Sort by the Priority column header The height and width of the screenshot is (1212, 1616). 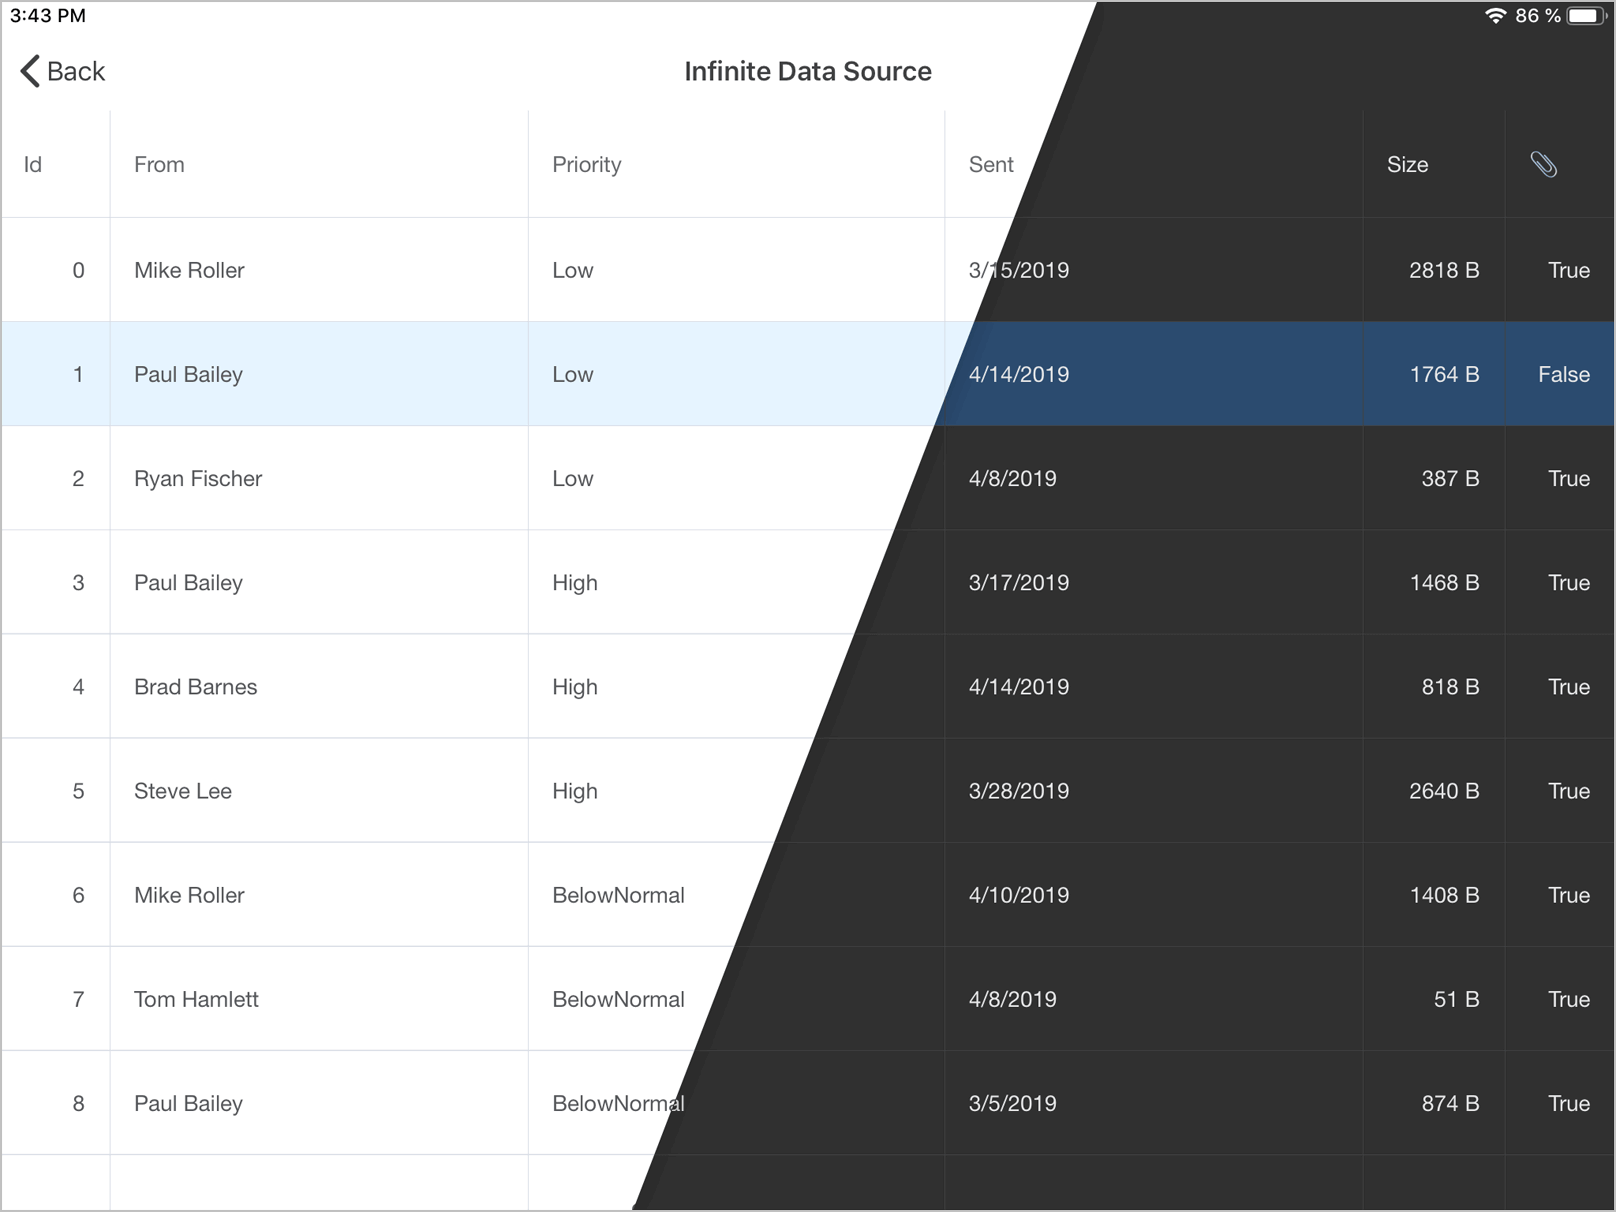click(x=586, y=165)
